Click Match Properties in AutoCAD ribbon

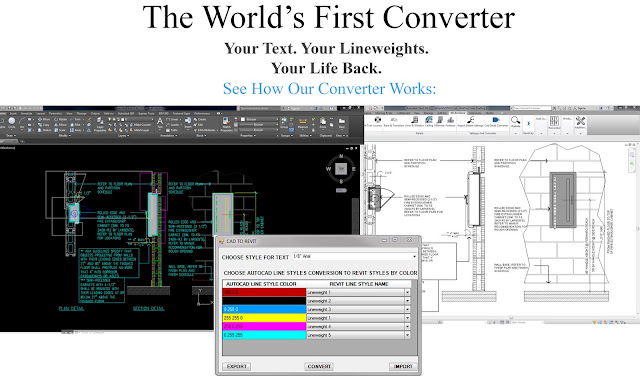coord(226,124)
